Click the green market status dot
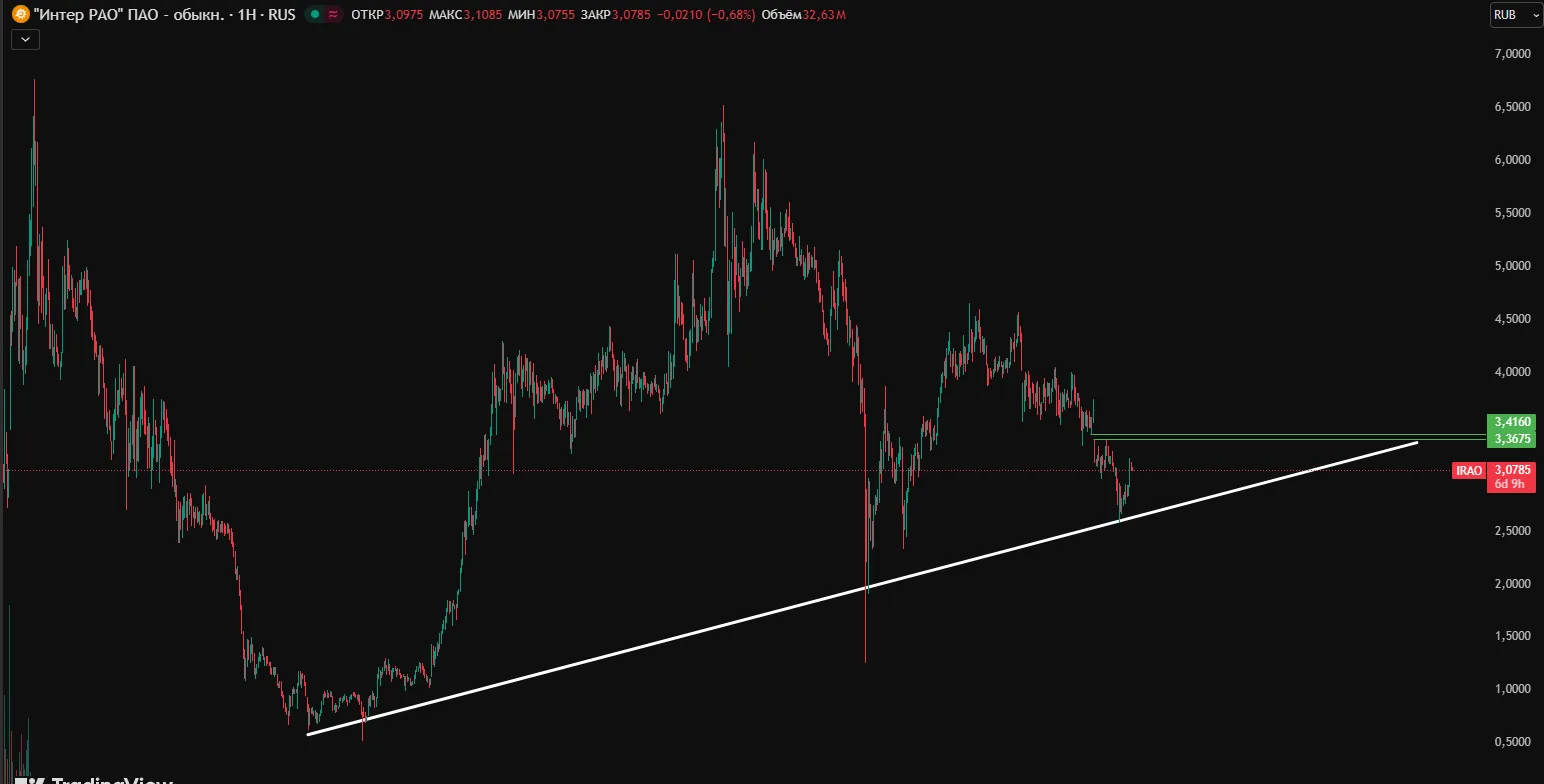 [314, 15]
